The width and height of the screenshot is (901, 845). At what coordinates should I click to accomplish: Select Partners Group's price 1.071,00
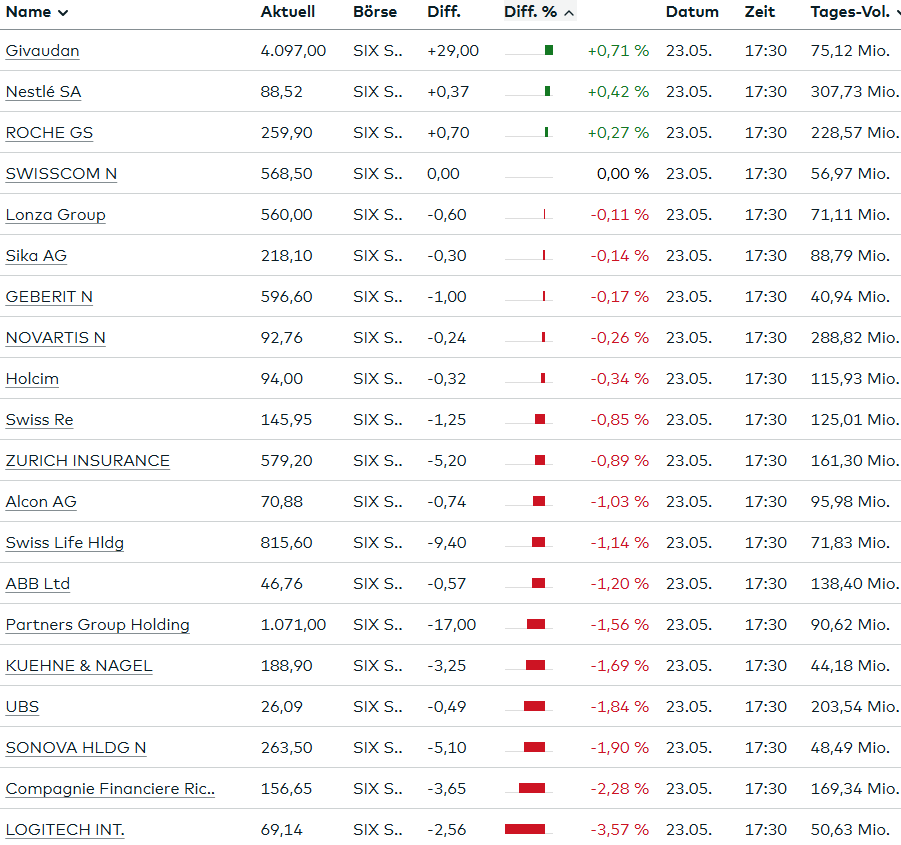coord(293,624)
